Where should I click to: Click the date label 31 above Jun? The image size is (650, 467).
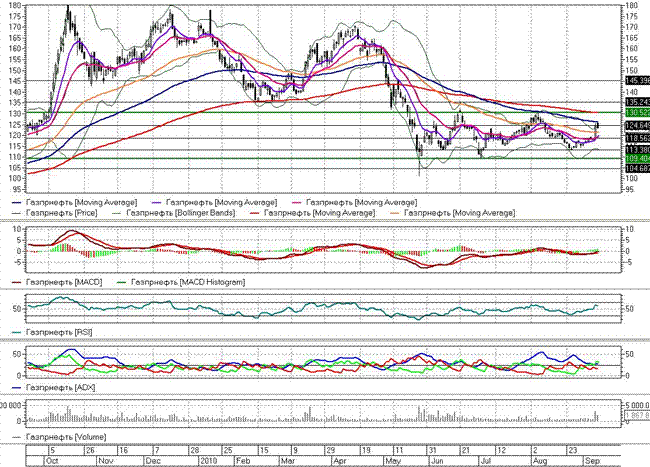[432, 450]
